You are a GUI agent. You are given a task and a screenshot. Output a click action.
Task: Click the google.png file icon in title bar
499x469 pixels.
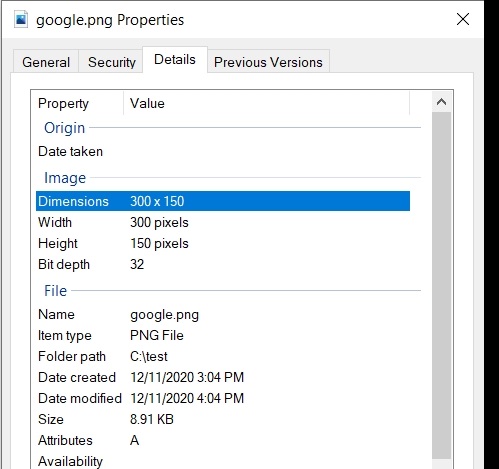pos(21,20)
